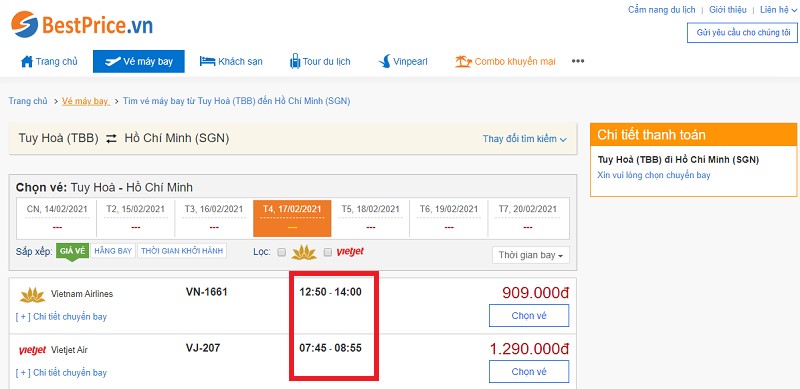Select the Khách sạn bed icon

[x=207, y=61]
